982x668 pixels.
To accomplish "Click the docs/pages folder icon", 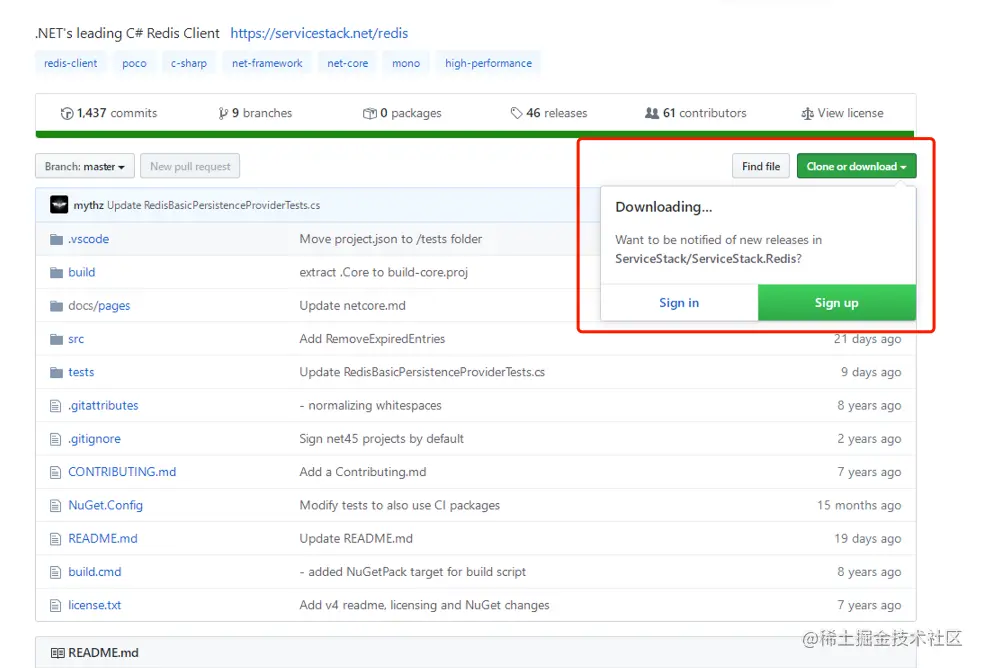I will point(56,306).
